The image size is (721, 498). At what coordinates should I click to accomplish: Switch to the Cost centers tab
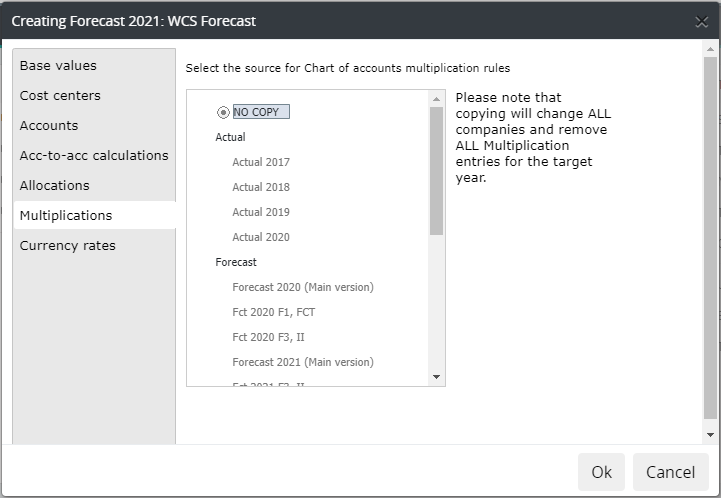point(60,96)
